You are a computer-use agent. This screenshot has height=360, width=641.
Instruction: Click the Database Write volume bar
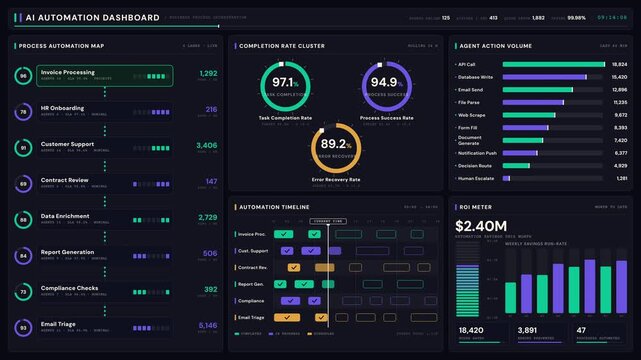tap(545, 77)
